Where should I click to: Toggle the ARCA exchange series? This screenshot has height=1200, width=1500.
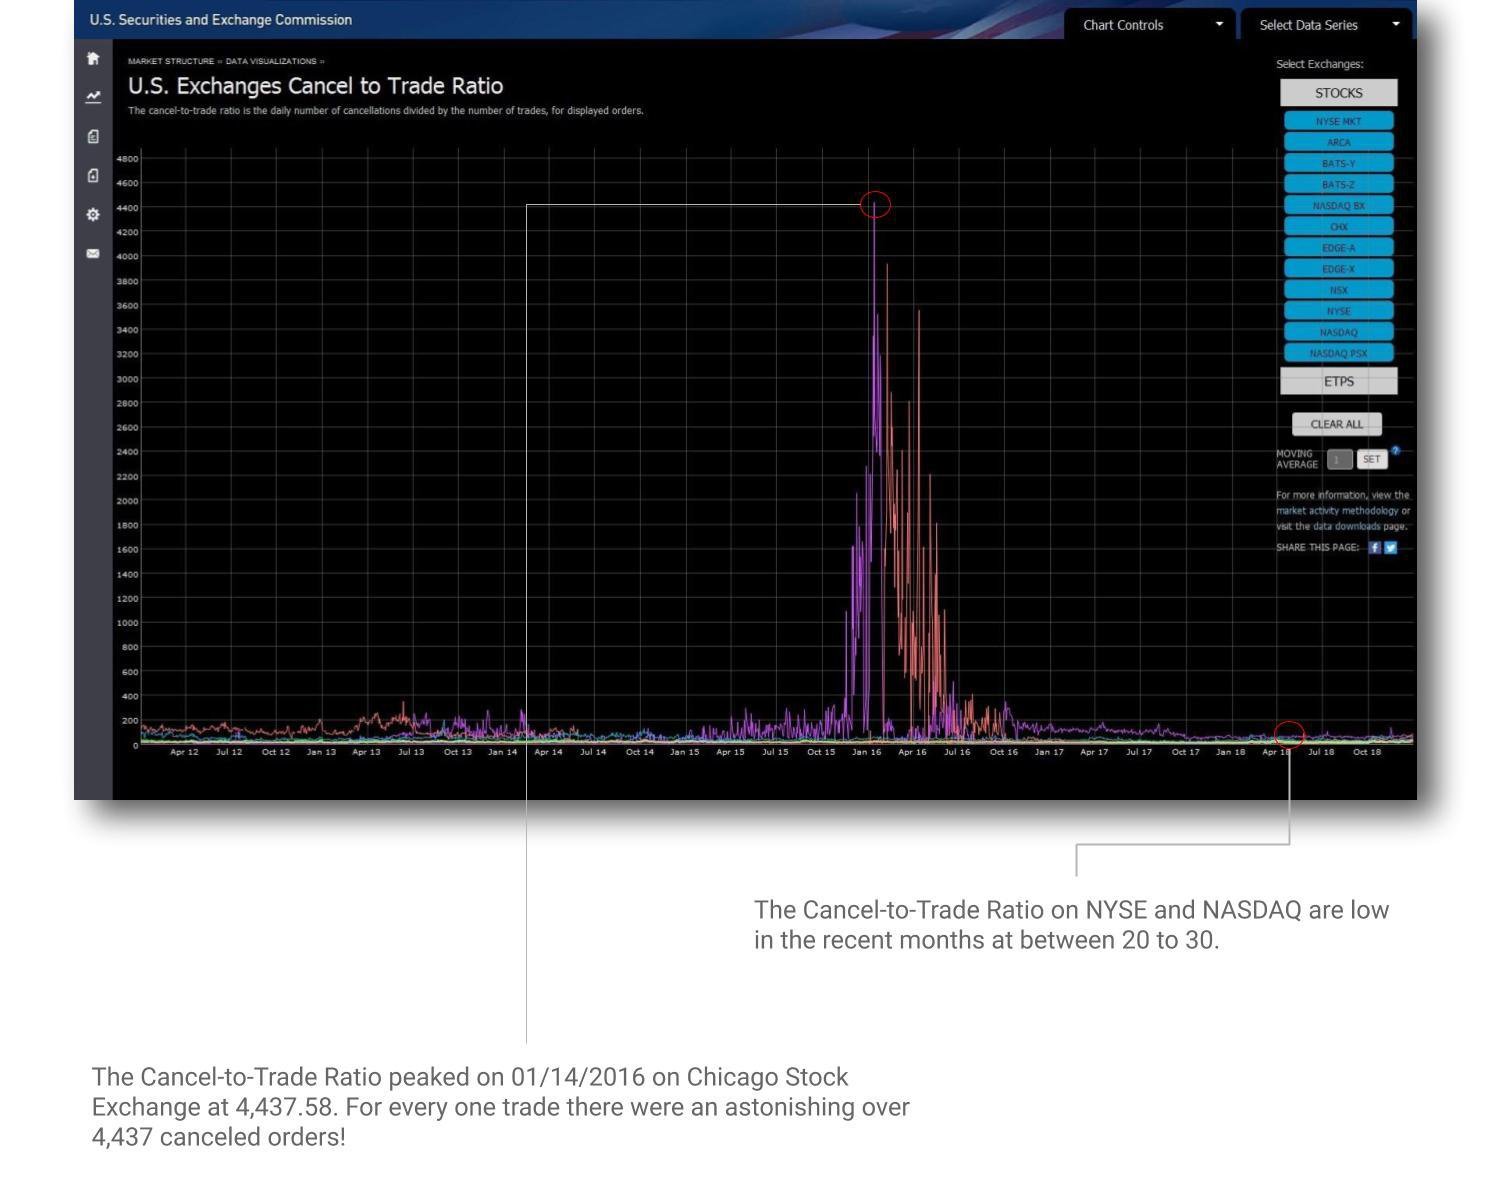click(x=1338, y=142)
